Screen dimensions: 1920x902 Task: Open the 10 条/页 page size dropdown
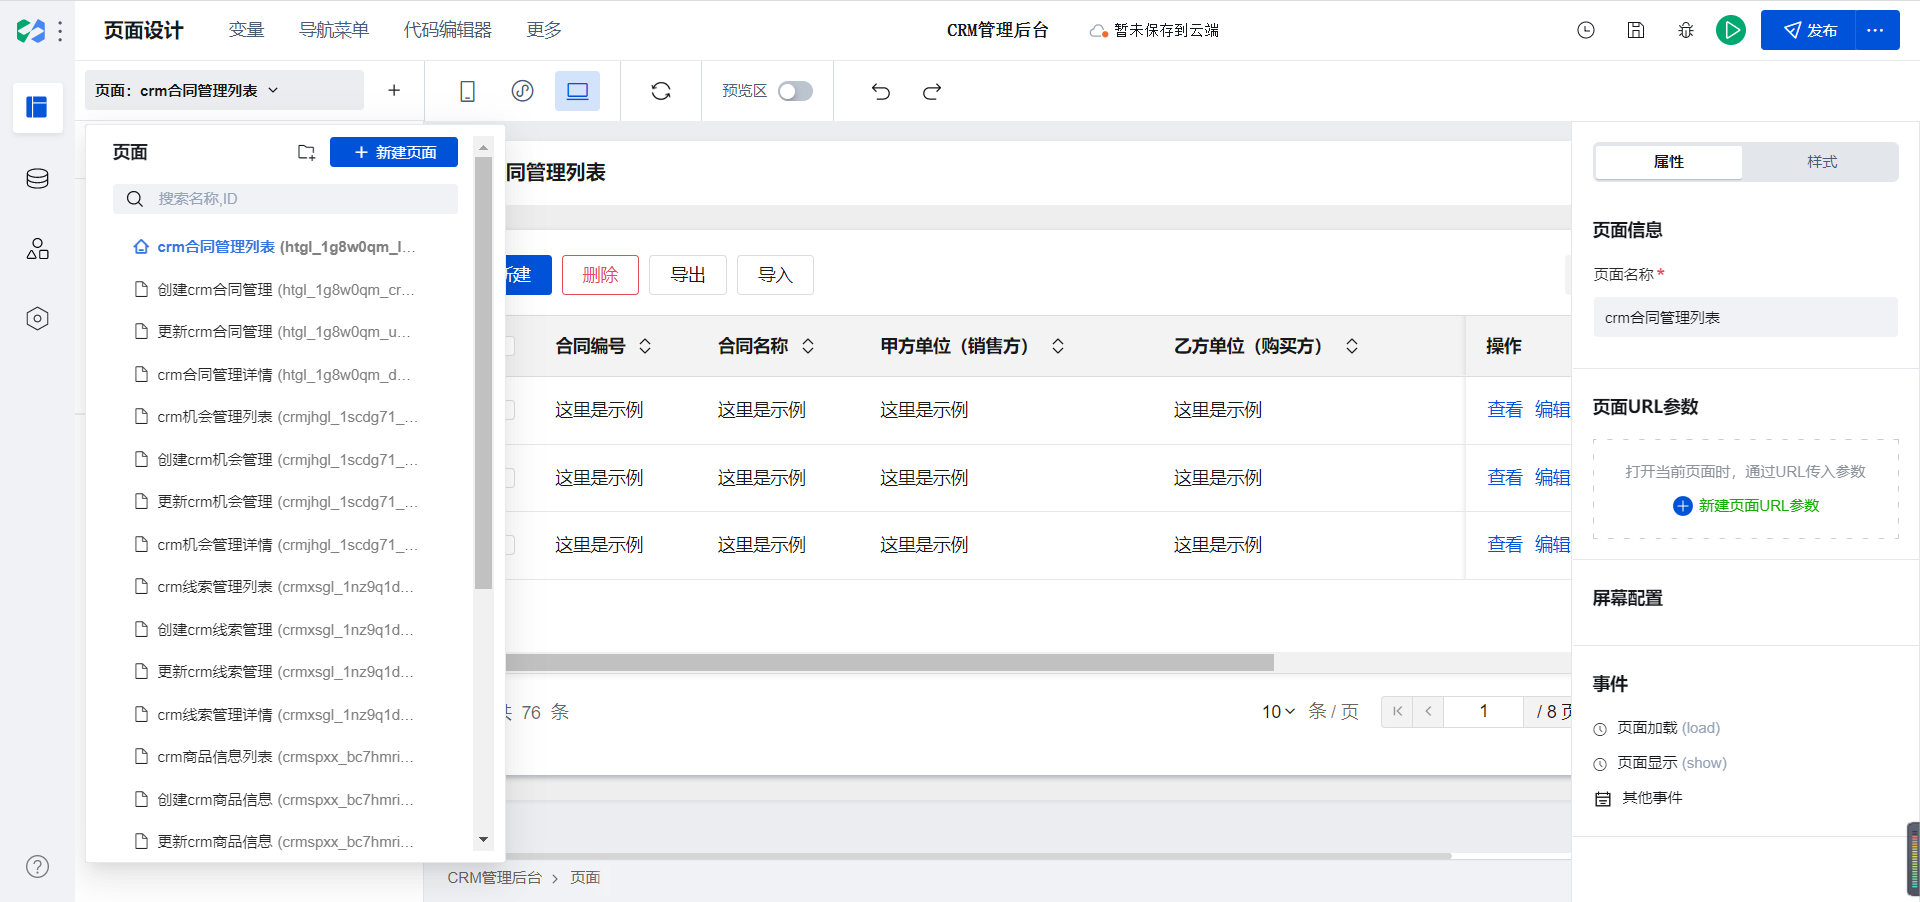1278,712
